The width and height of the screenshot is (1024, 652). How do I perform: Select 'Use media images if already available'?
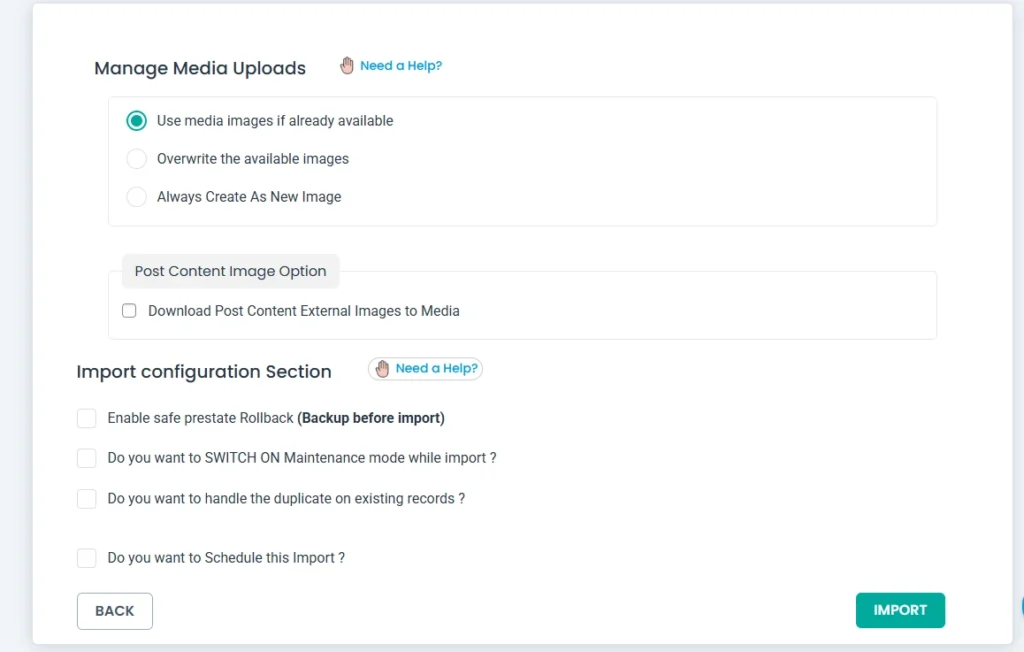(137, 121)
